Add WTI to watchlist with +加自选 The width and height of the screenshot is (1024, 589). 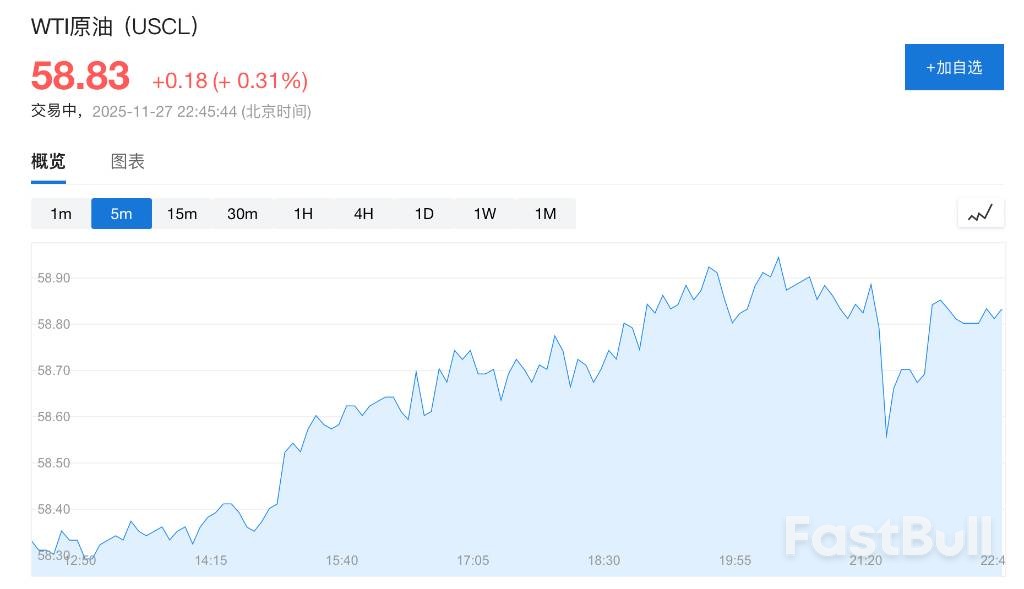[954, 68]
